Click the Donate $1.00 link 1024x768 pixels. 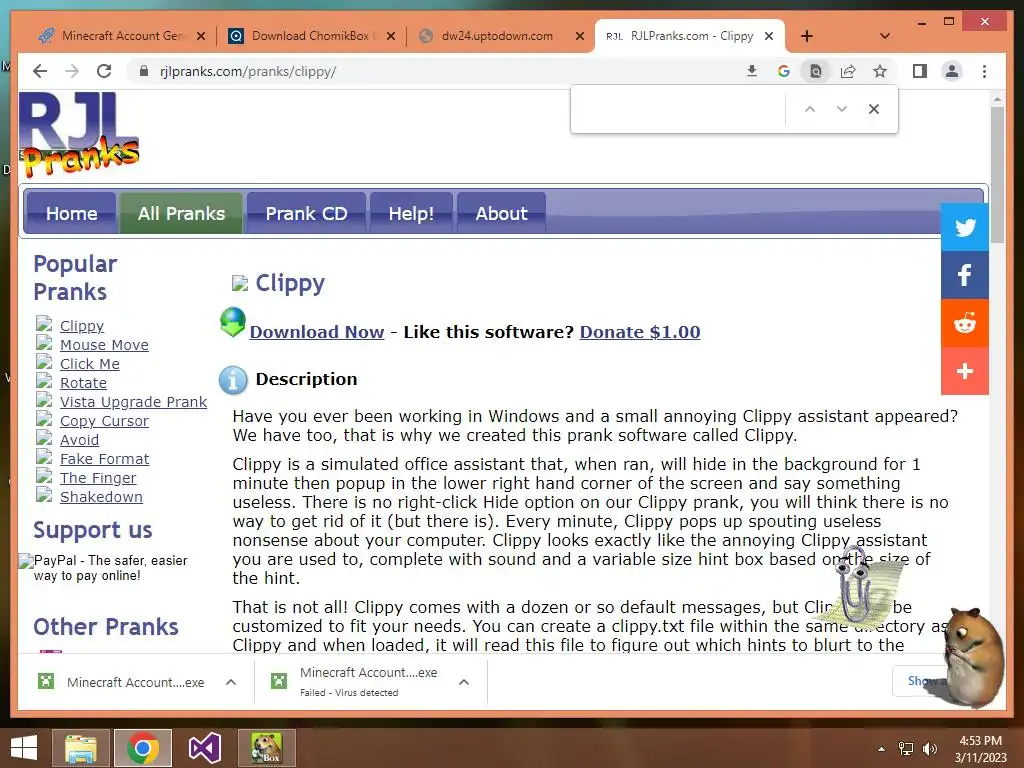click(640, 332)
